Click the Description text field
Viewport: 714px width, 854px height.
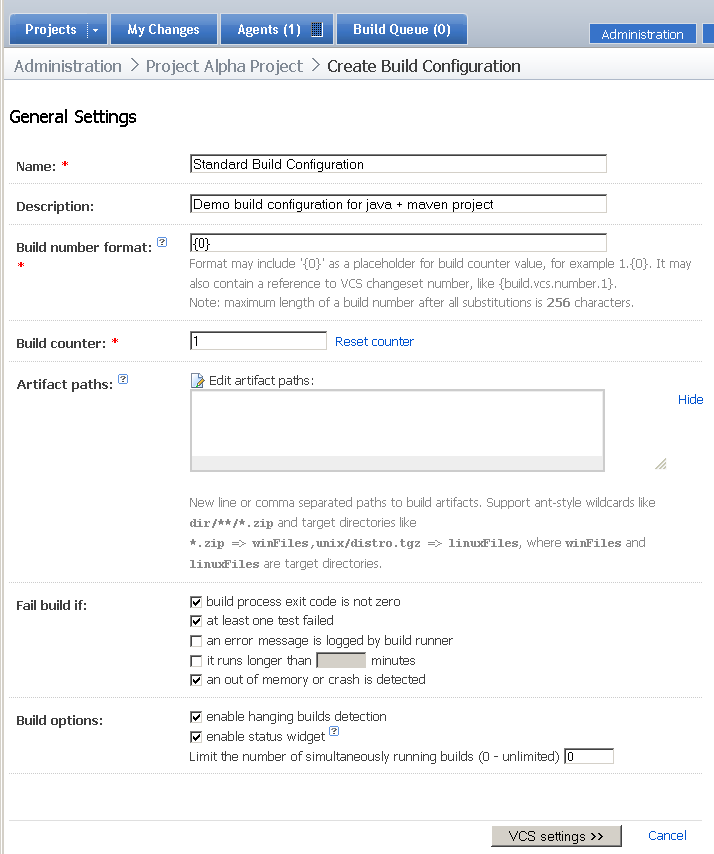click(x=398, y=204)
